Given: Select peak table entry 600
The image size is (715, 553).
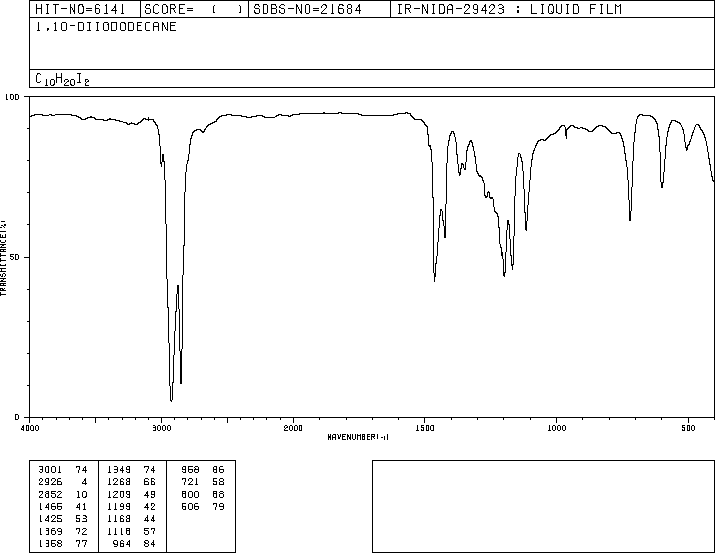Looking at the screenshot, I should point(190,494).
